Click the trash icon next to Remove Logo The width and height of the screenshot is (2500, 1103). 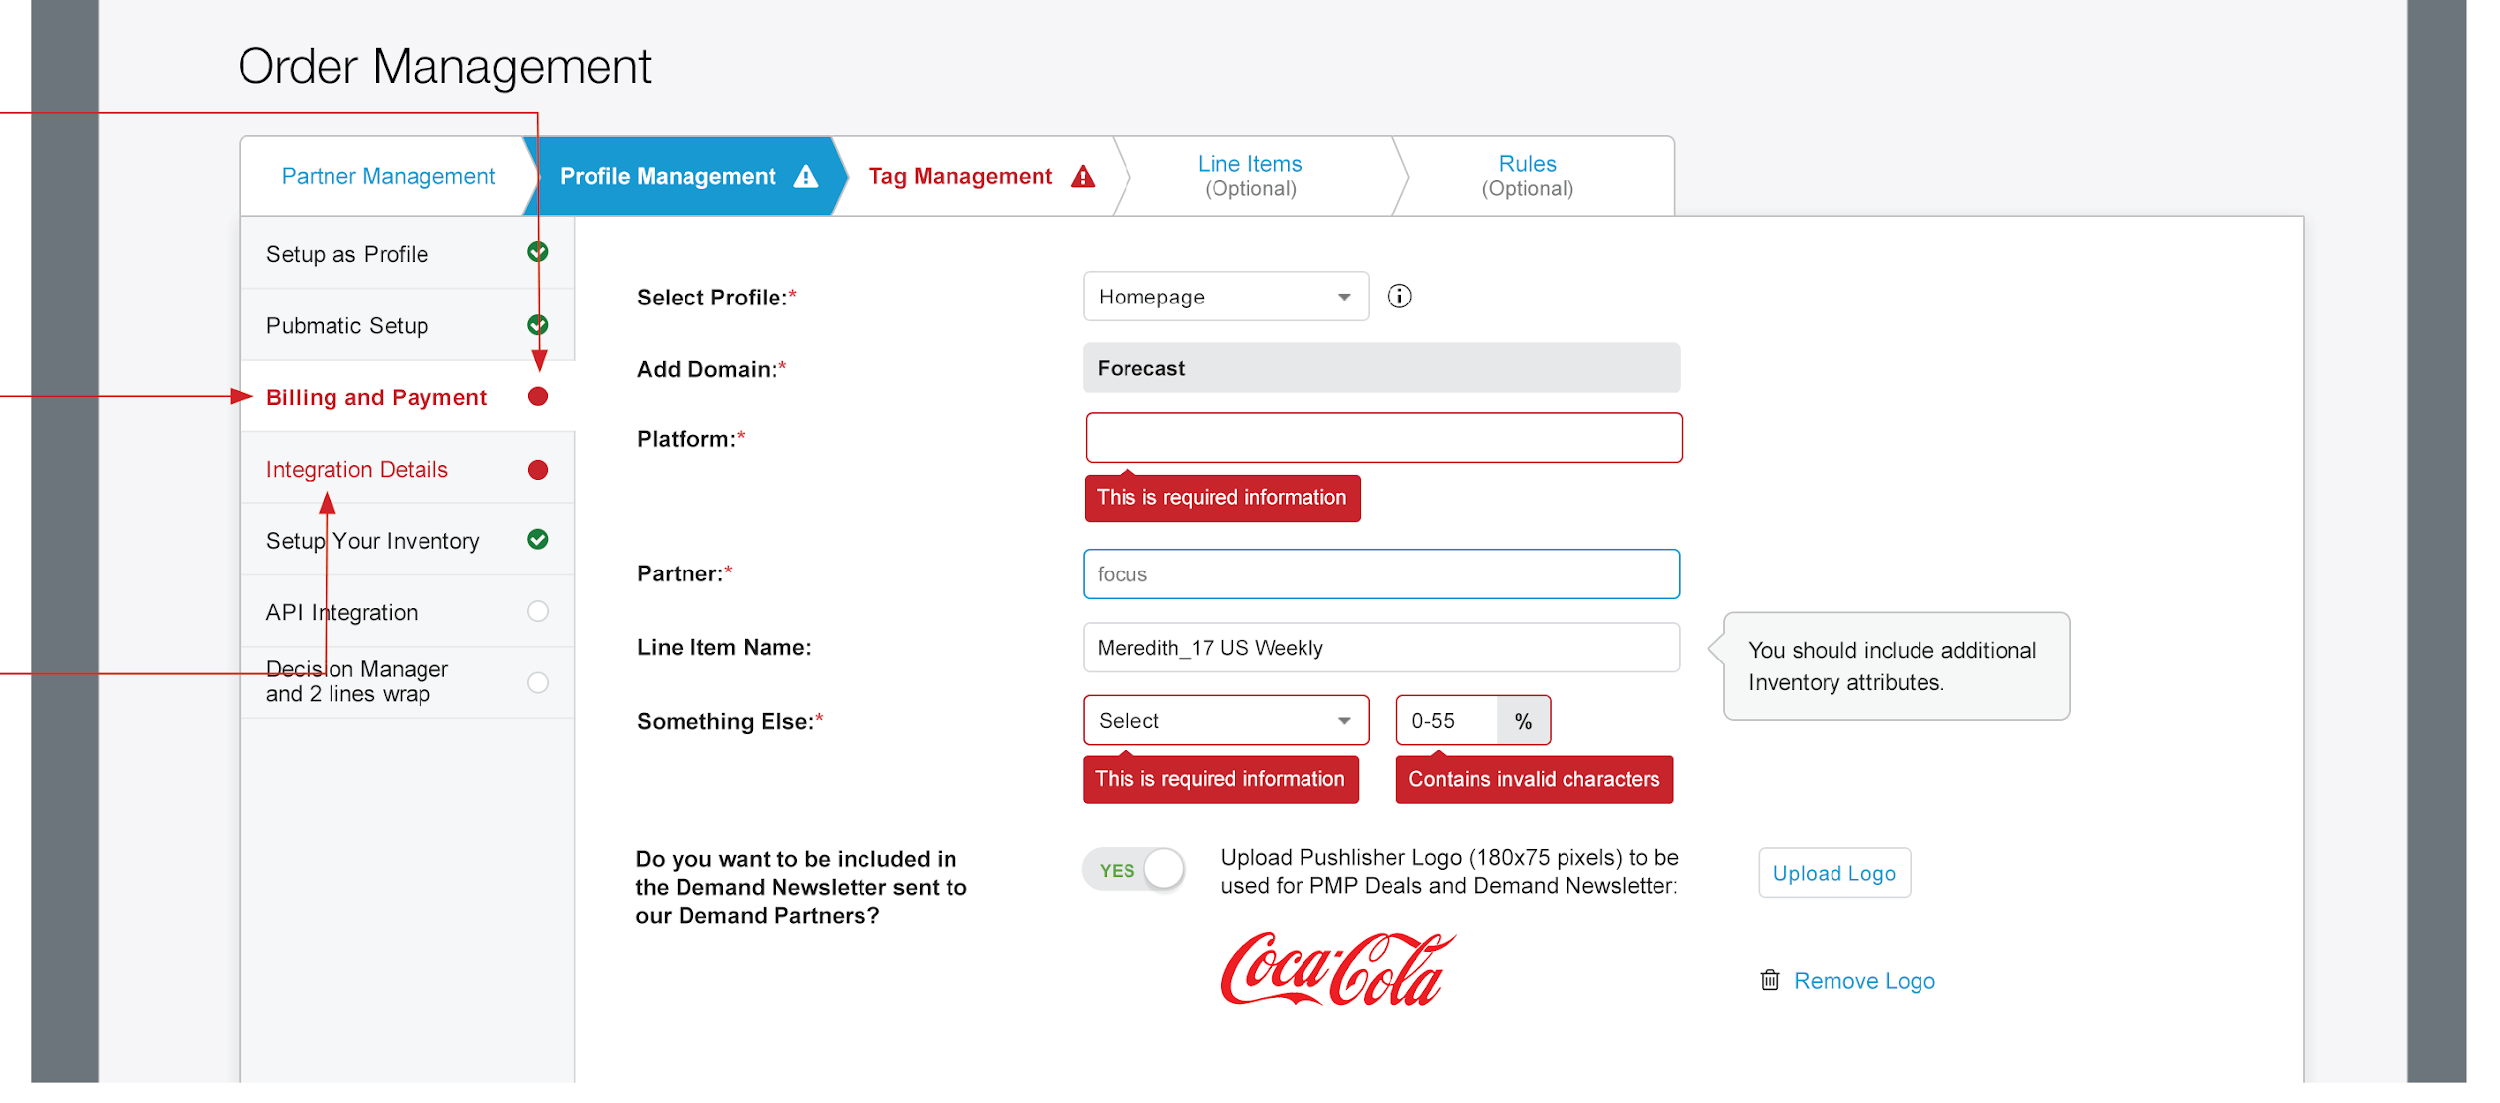pyautogui.click(x=1768, y=980)
